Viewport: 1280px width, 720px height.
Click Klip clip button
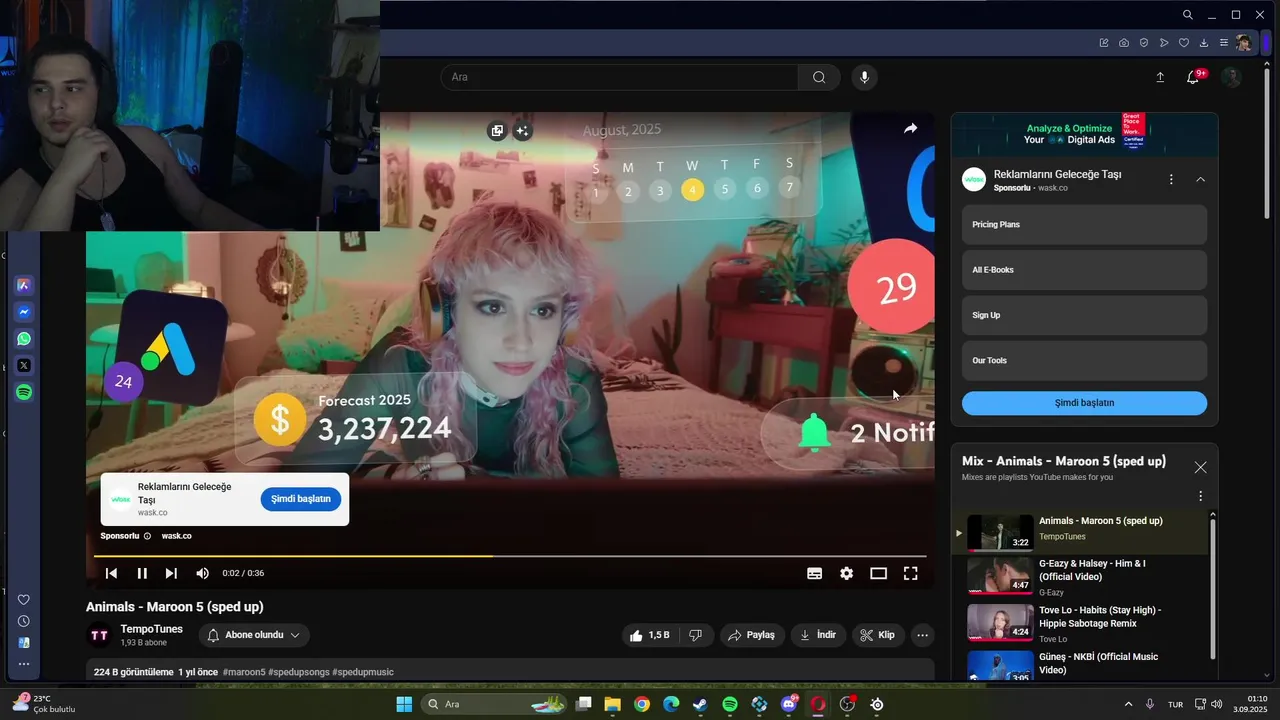879,635
